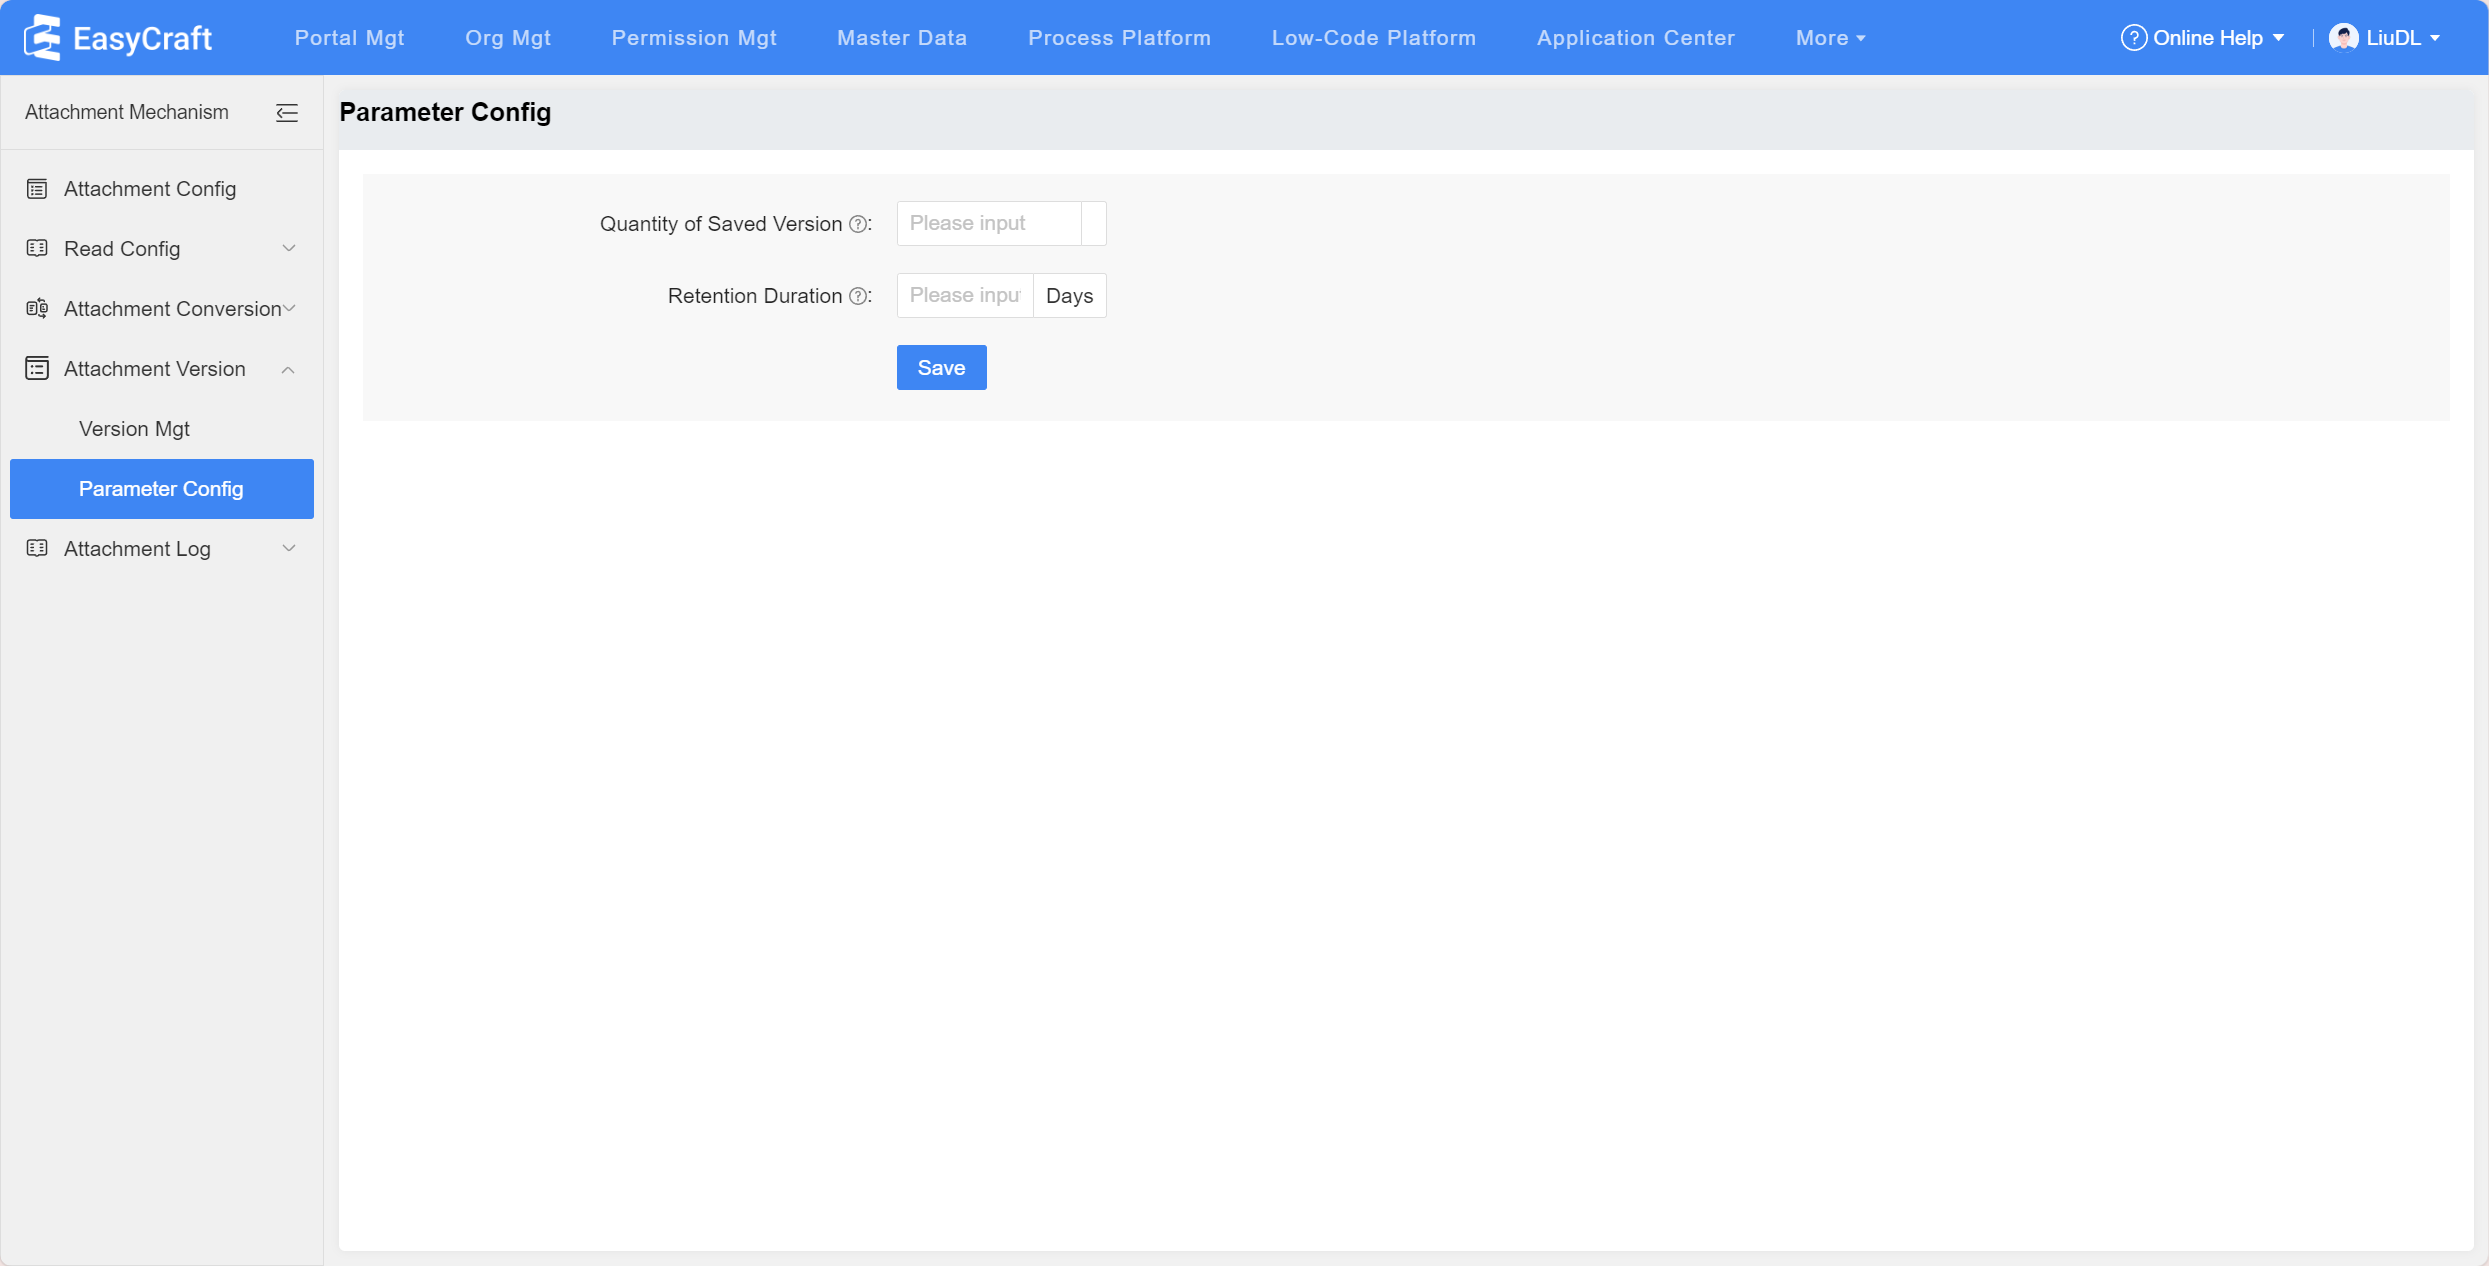Expand the Attachment Conversion chevron
Viewport: 2489px width, 1266px height.
289,308
